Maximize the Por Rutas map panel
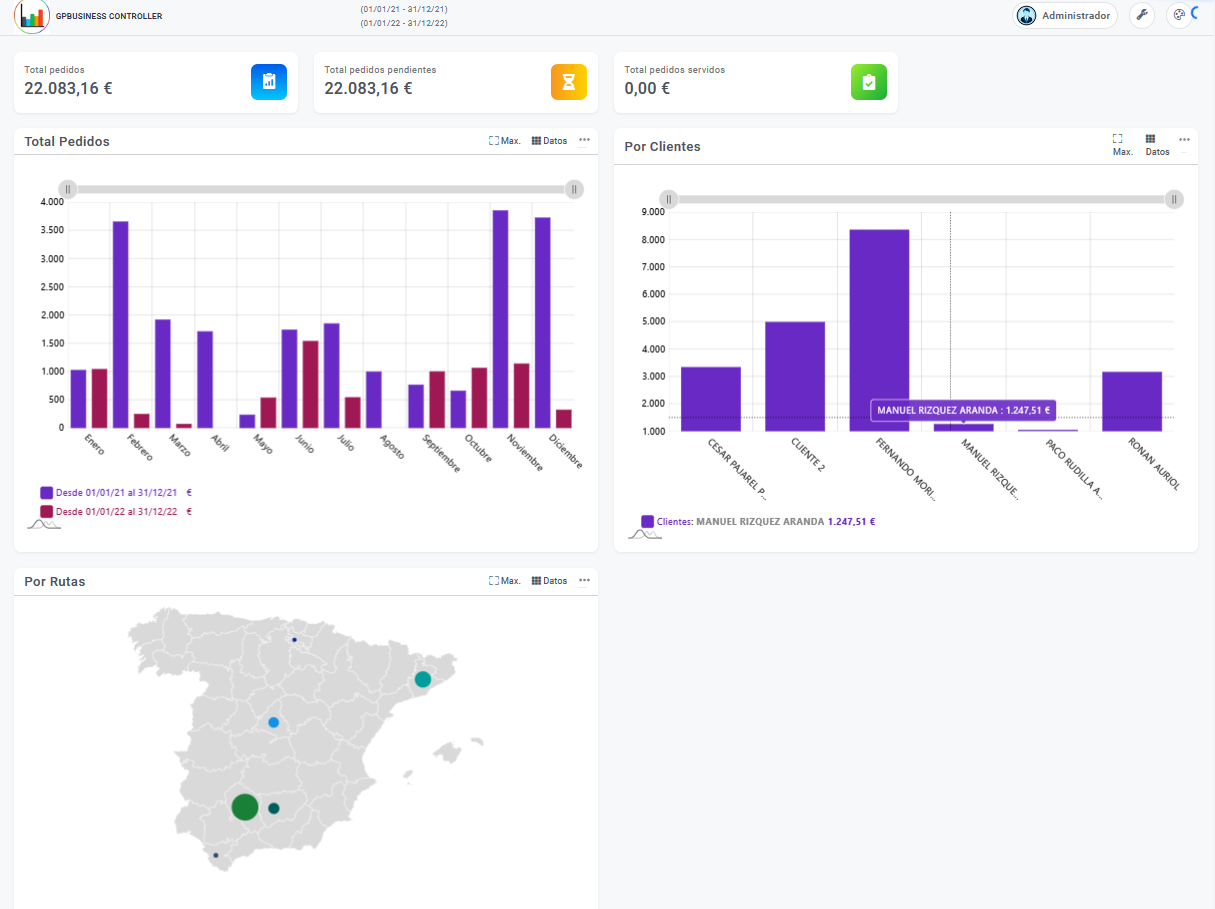The width and height of the screenshot is (1215, 909). click(x=504, y=581)
